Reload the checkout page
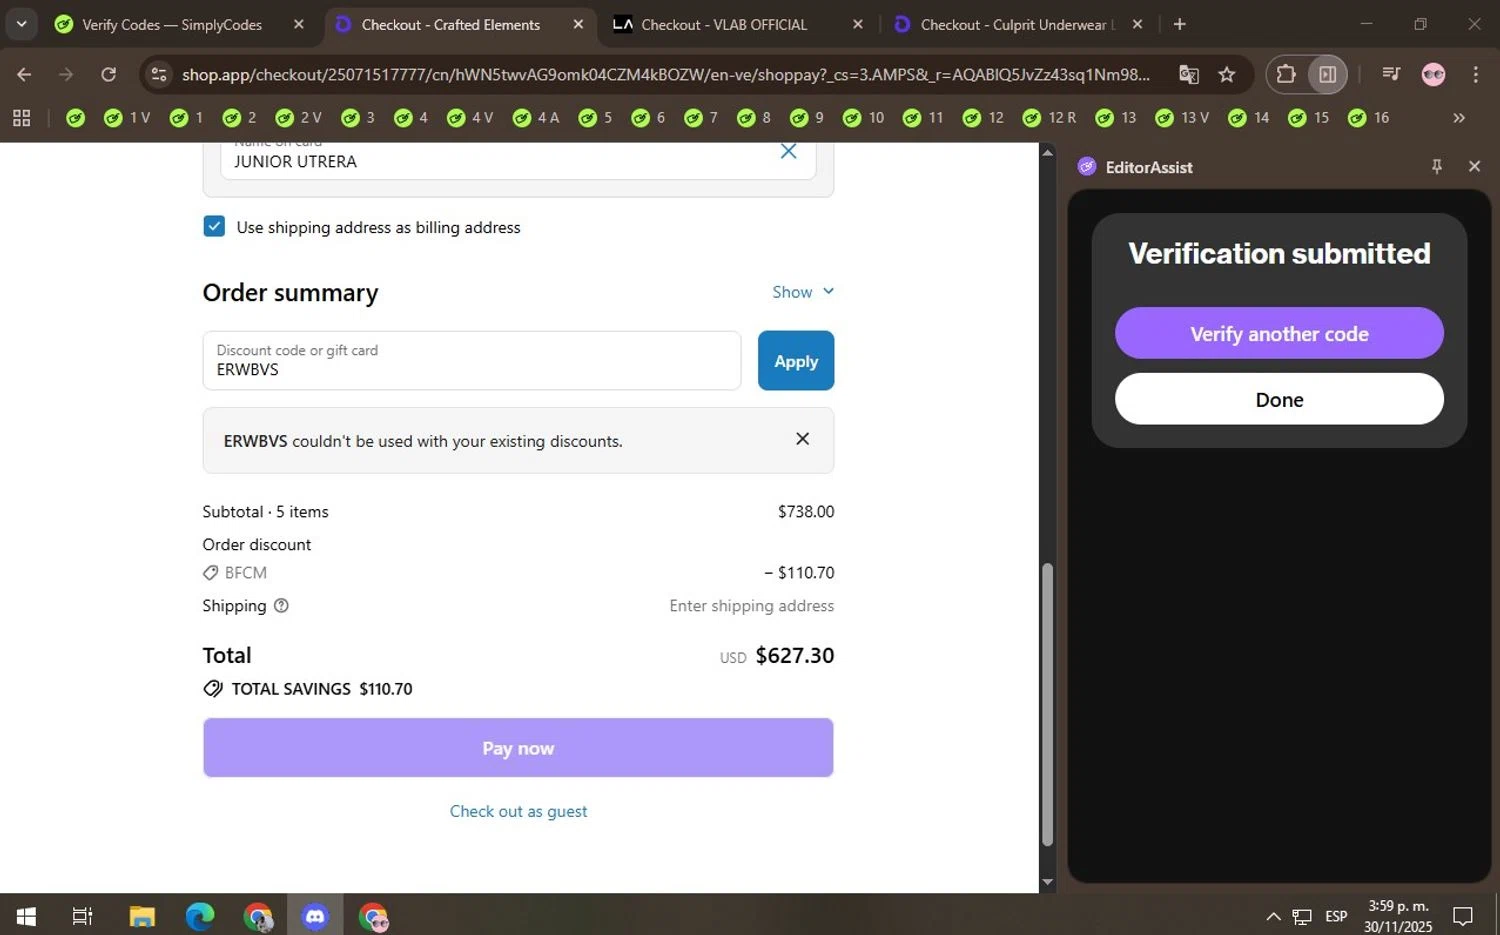Viewport: 1500px width, 935px height. click(x=108, y=74)
